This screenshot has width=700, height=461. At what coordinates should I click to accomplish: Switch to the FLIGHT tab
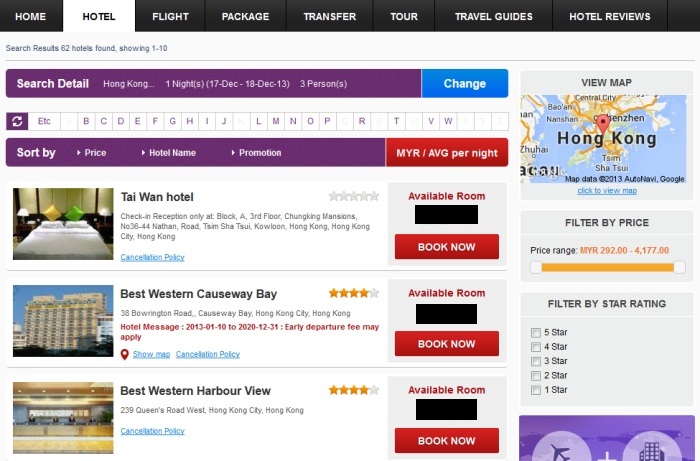point(170,17)
